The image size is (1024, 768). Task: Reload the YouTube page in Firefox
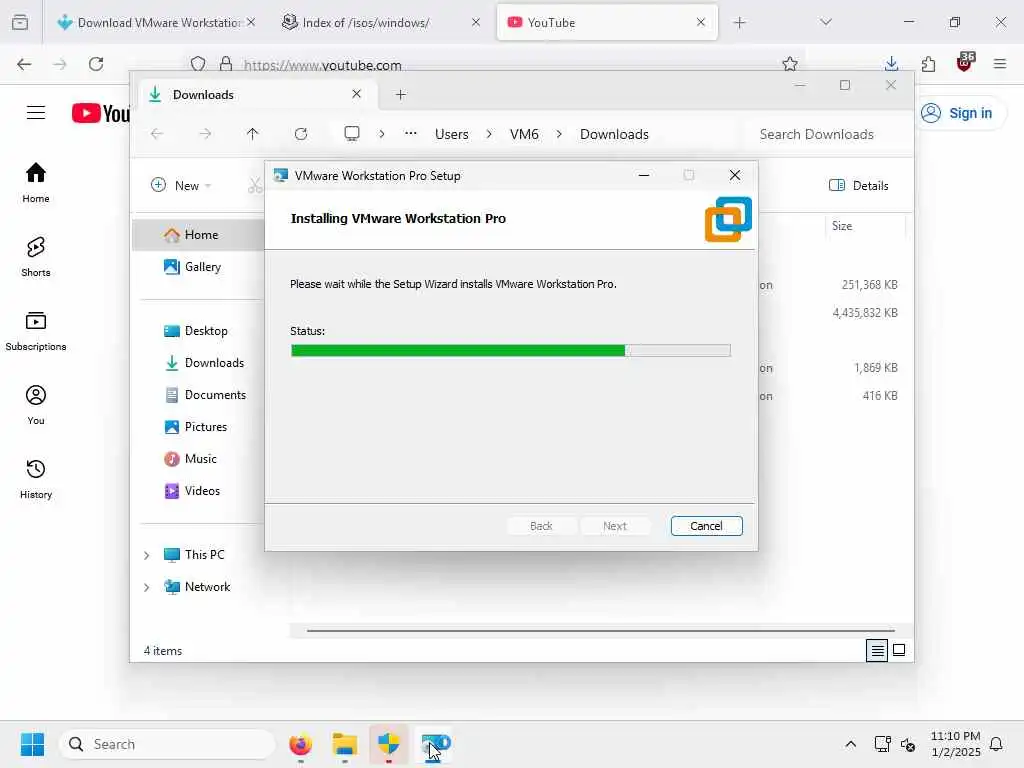tap(96, 64)
